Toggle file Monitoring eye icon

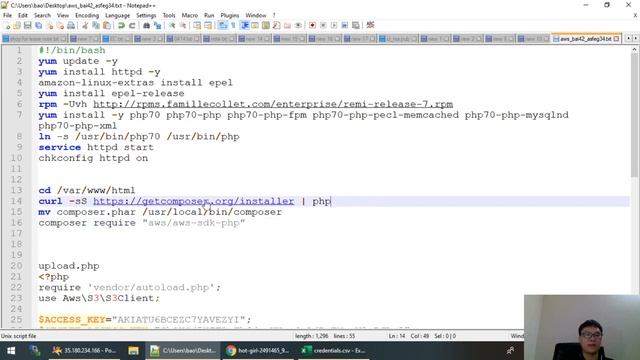click(x=298, y=26)
